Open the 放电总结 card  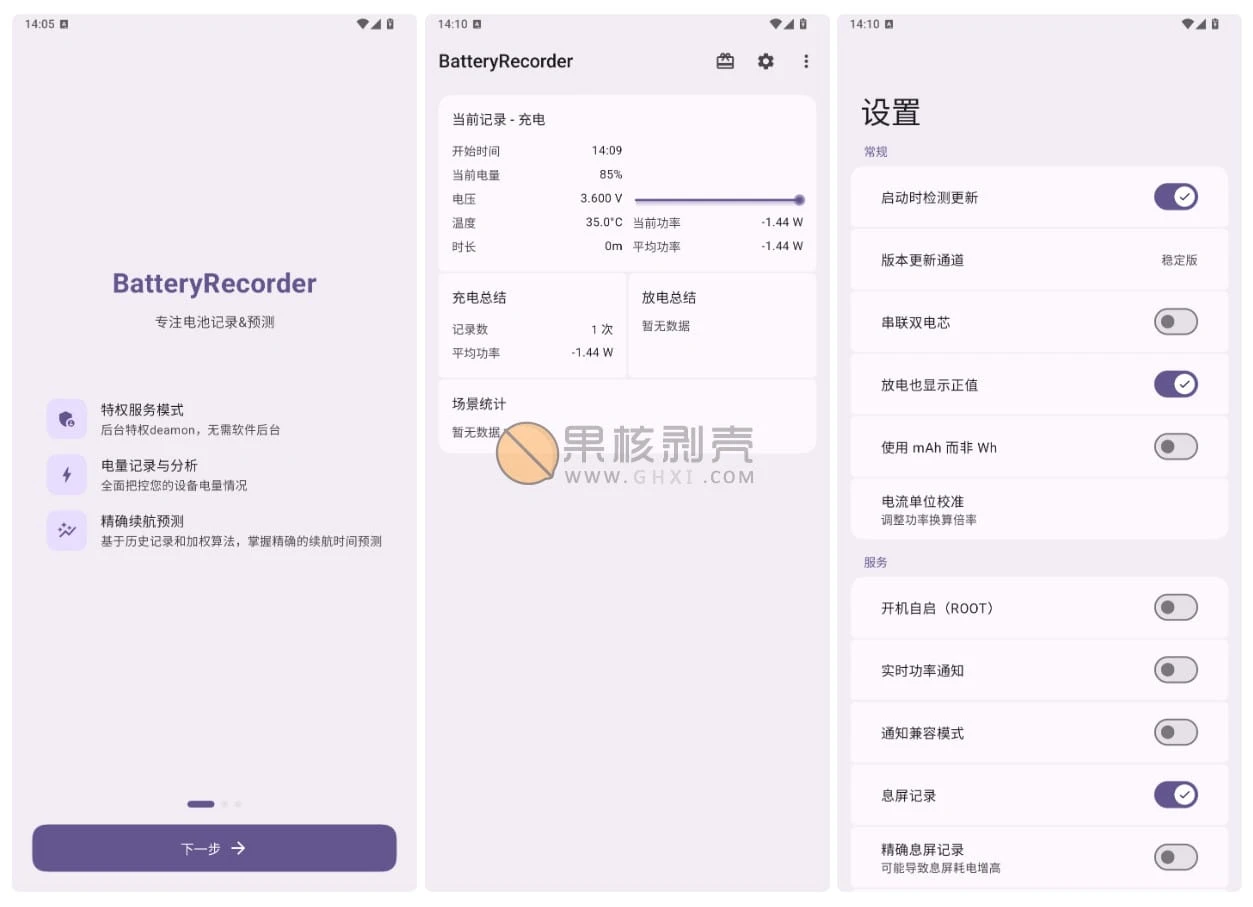[722, 326]
